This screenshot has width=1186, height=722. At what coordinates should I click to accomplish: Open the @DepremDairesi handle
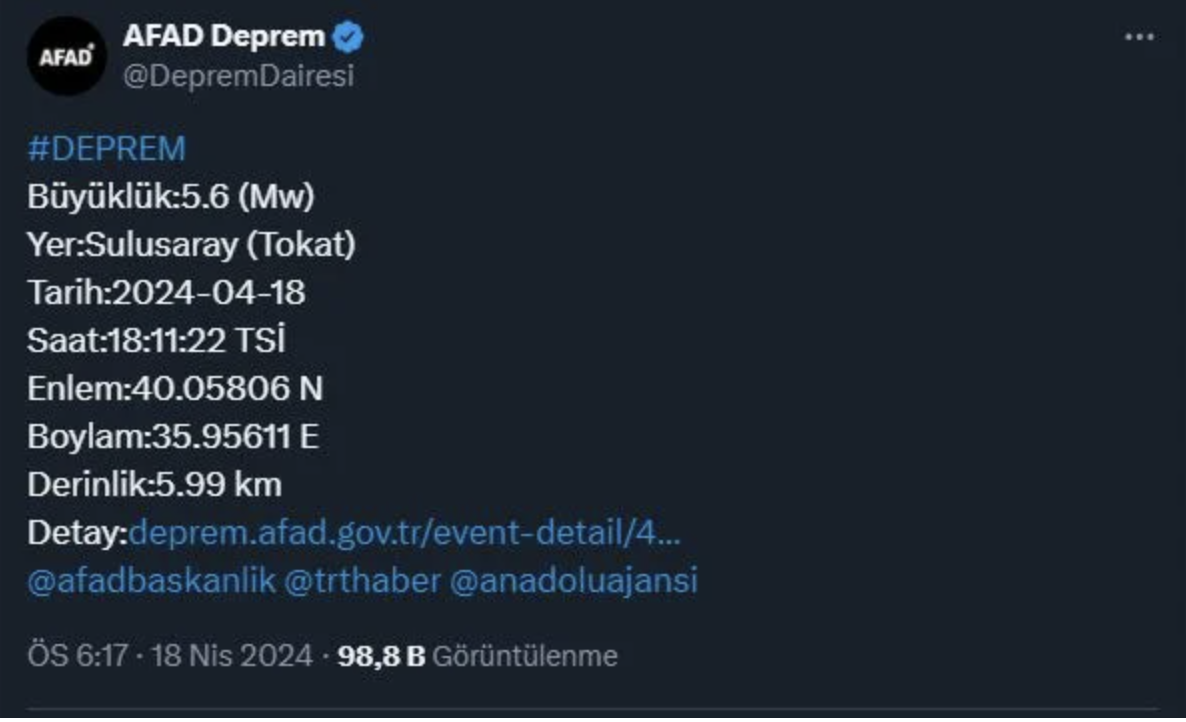click(238, 76)
